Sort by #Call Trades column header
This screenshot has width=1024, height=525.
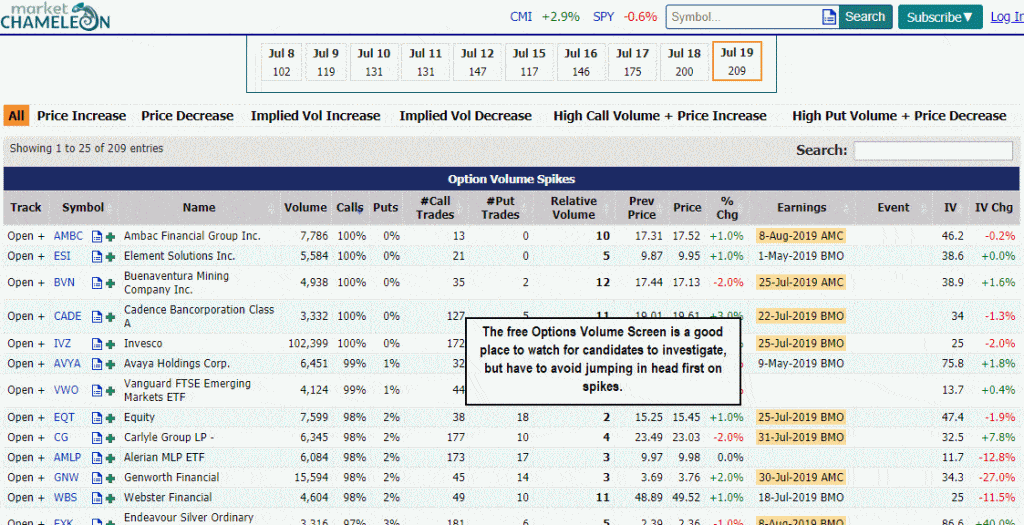[x=435, y=208]
